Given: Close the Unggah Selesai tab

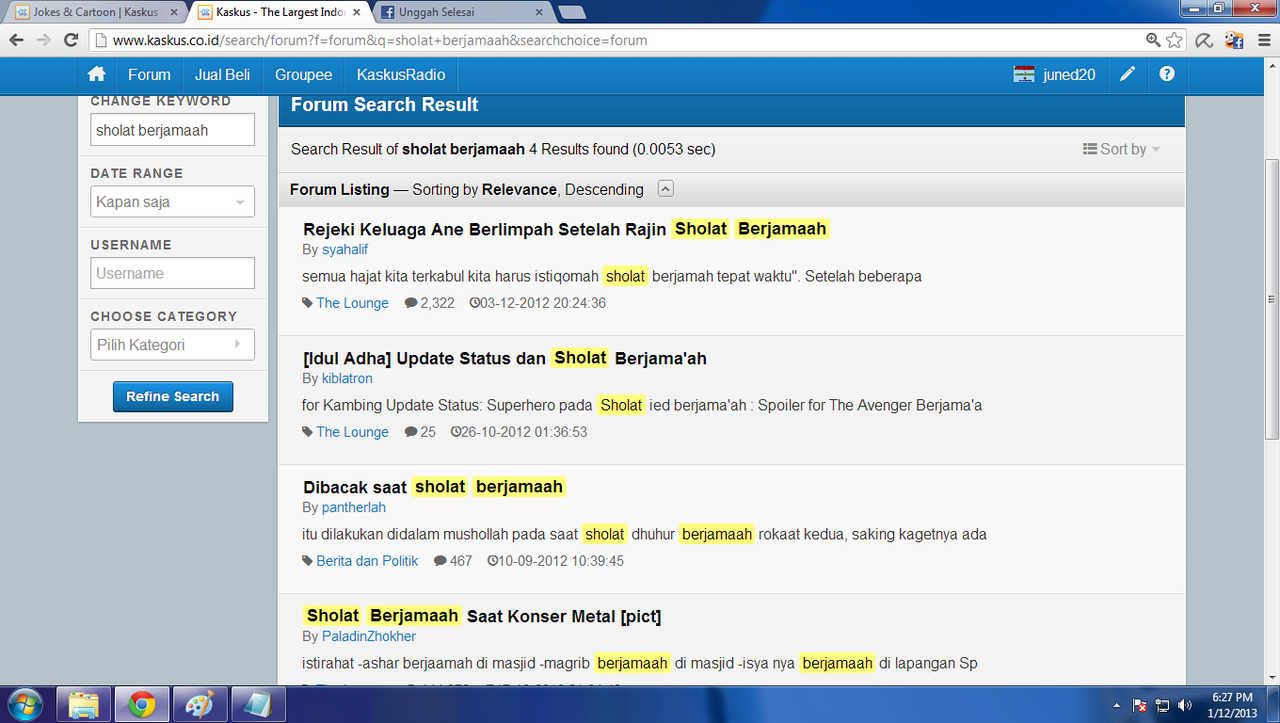Looking at the screenshot, I should 539,13.
